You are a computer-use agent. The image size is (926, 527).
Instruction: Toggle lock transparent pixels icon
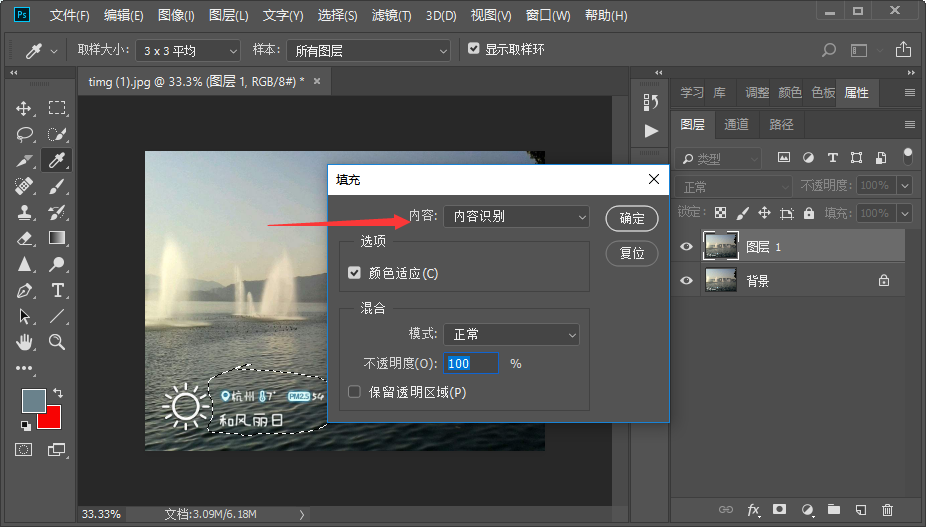click(720, 213)
